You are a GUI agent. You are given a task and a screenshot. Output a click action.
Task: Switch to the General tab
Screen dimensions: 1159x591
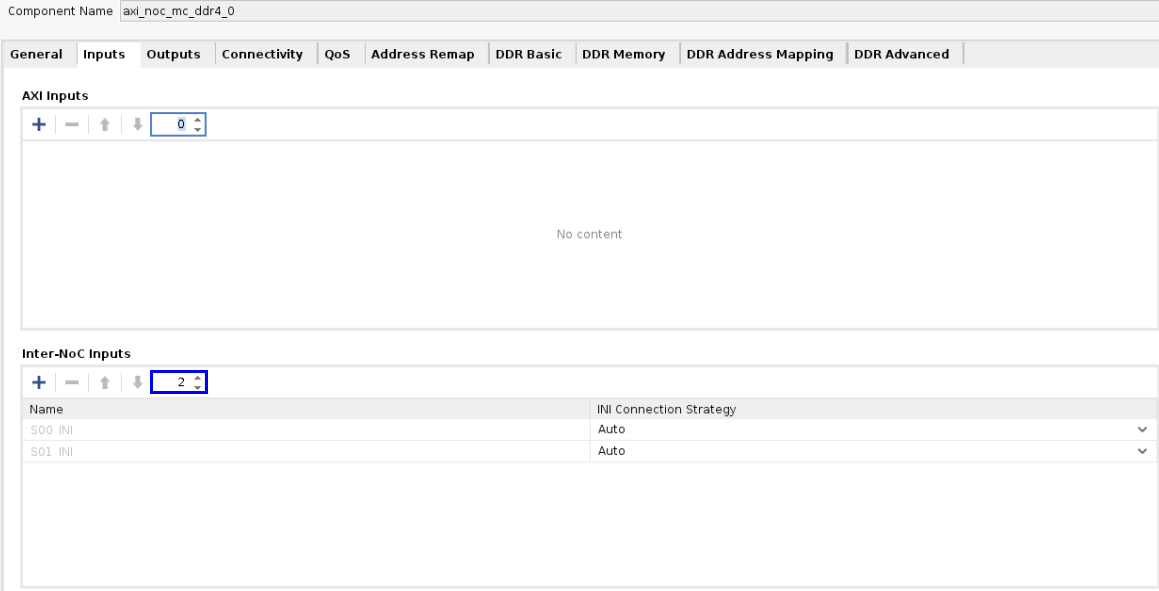click(36, 54)
